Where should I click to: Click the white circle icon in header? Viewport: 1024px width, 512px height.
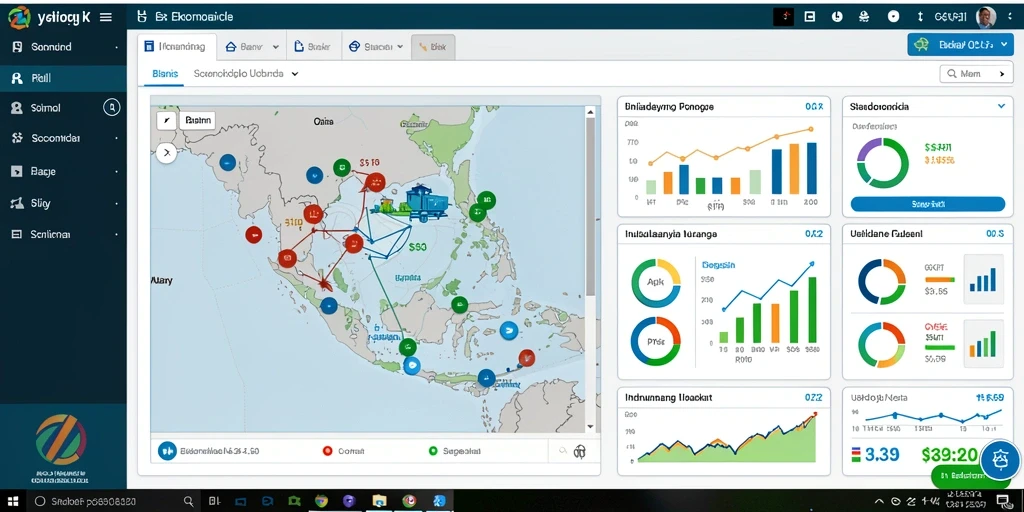(893, 17)
